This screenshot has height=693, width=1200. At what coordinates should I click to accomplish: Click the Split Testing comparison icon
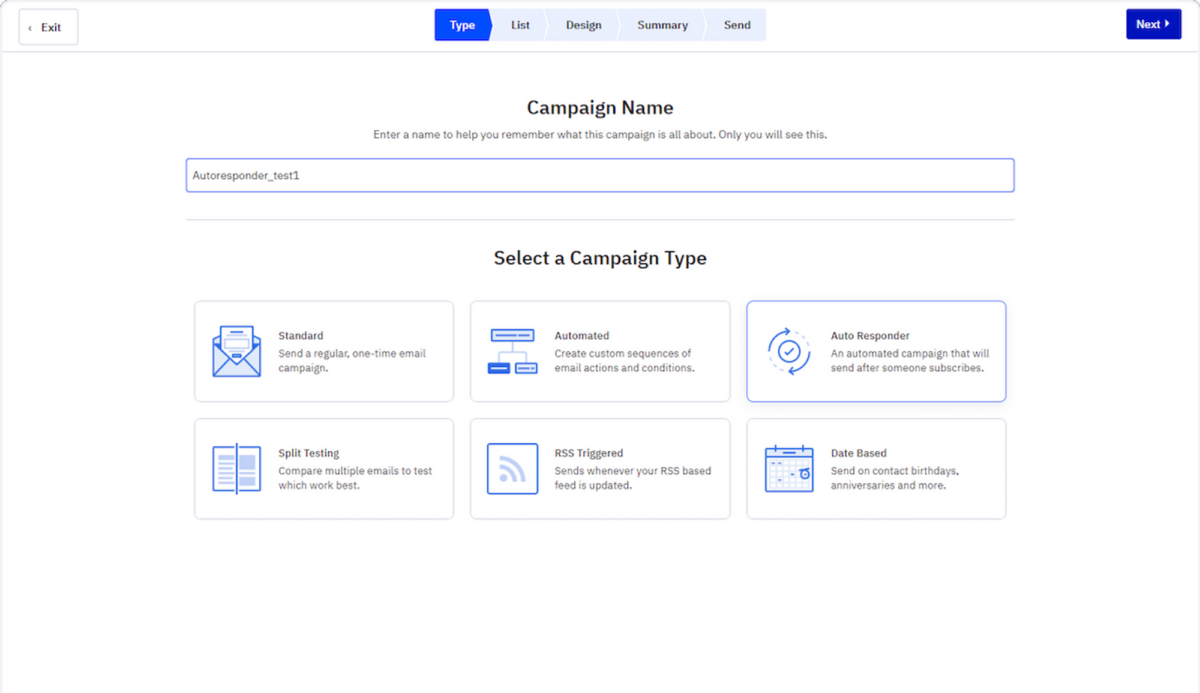236,469
